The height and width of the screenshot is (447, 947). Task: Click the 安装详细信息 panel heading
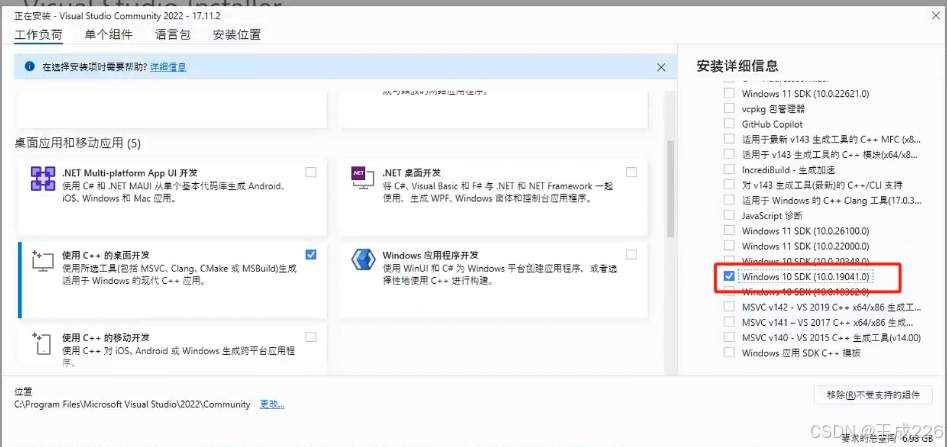coord(737,66)
